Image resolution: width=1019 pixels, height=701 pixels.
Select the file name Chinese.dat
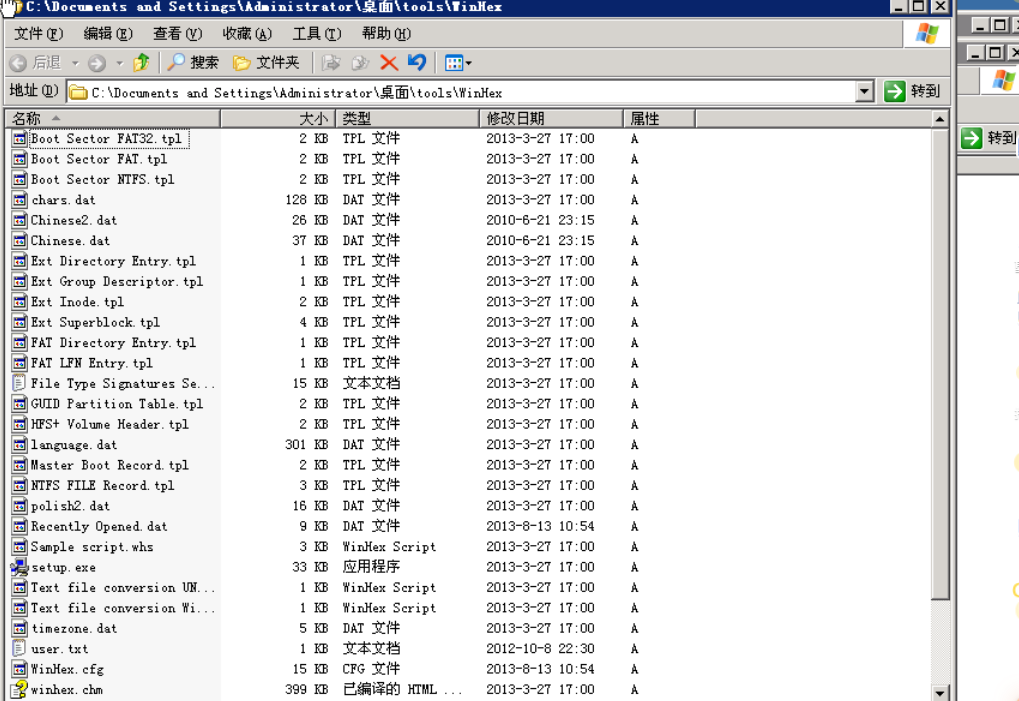click(70, 241)
